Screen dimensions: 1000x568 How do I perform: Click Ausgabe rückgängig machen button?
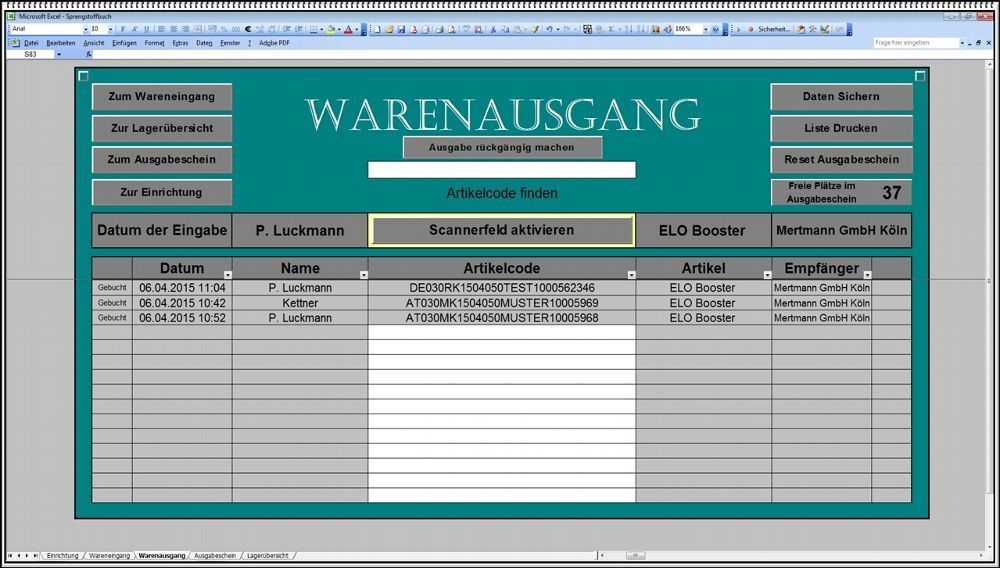pos(502,148)
